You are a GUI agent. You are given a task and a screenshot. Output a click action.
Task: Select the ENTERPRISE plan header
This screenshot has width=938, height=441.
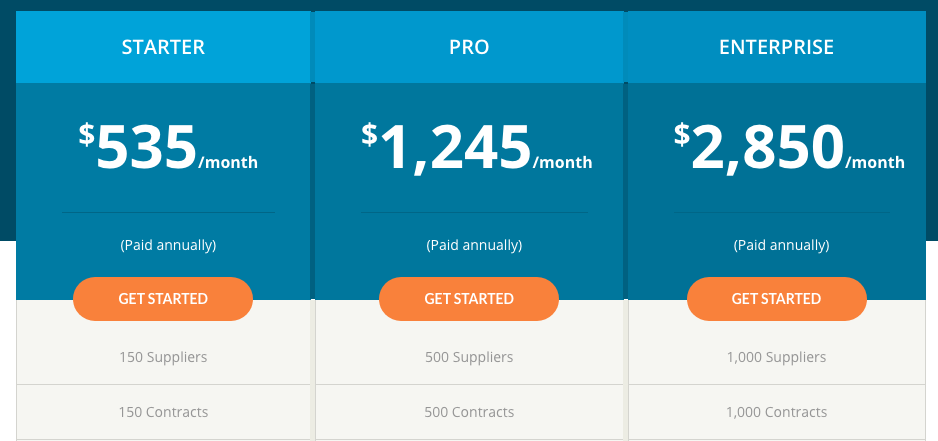coord(776,47)
